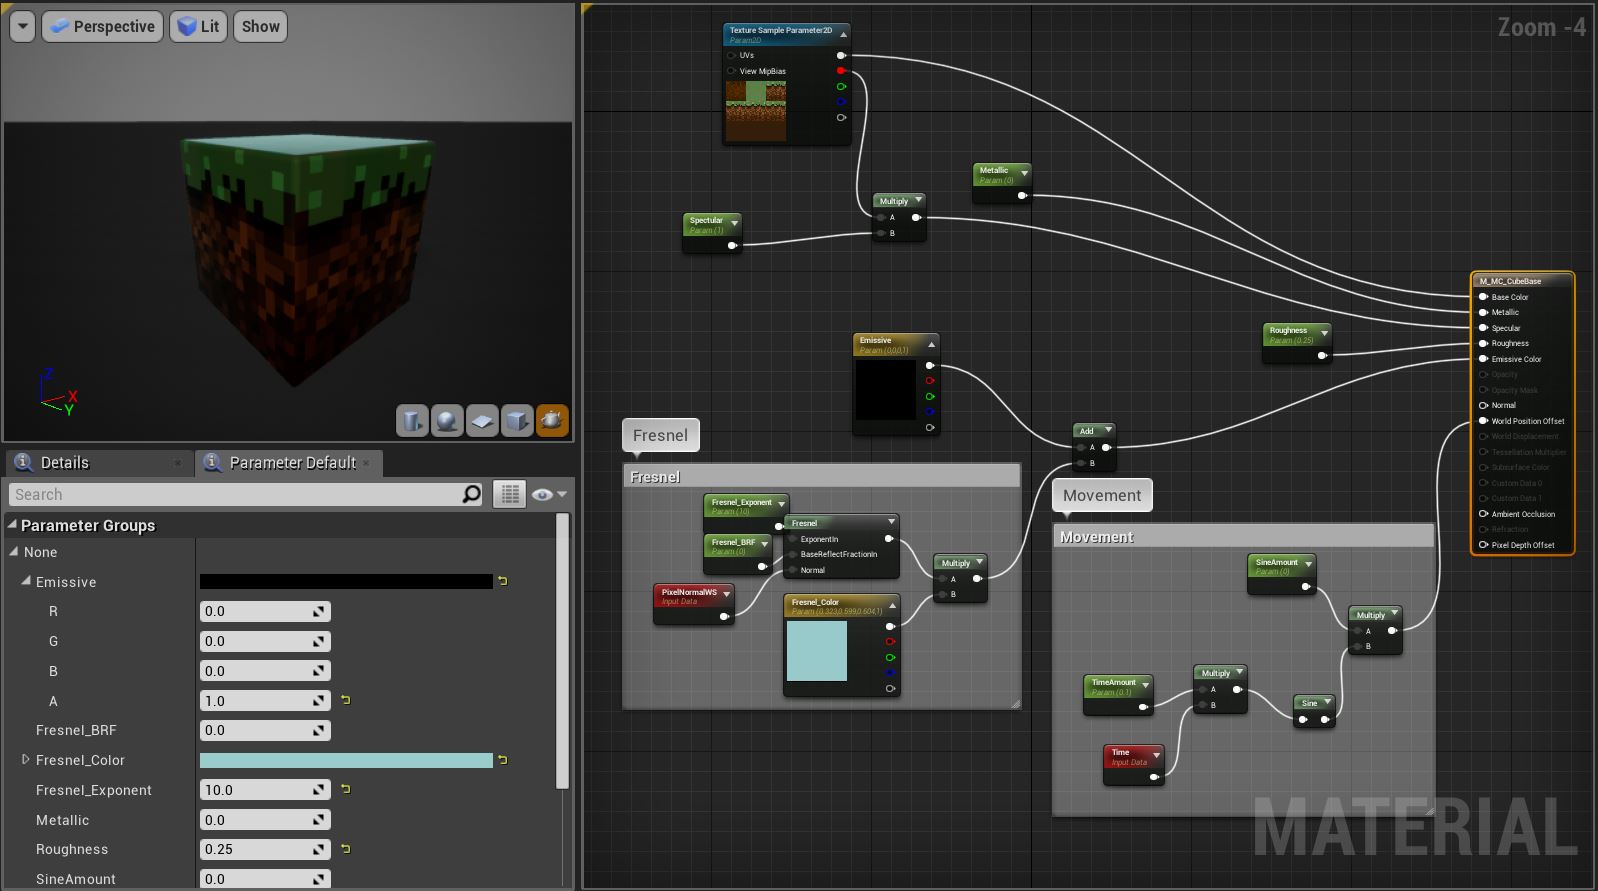Click the green output pin of Texture Sample node

(x=841, y=87)
